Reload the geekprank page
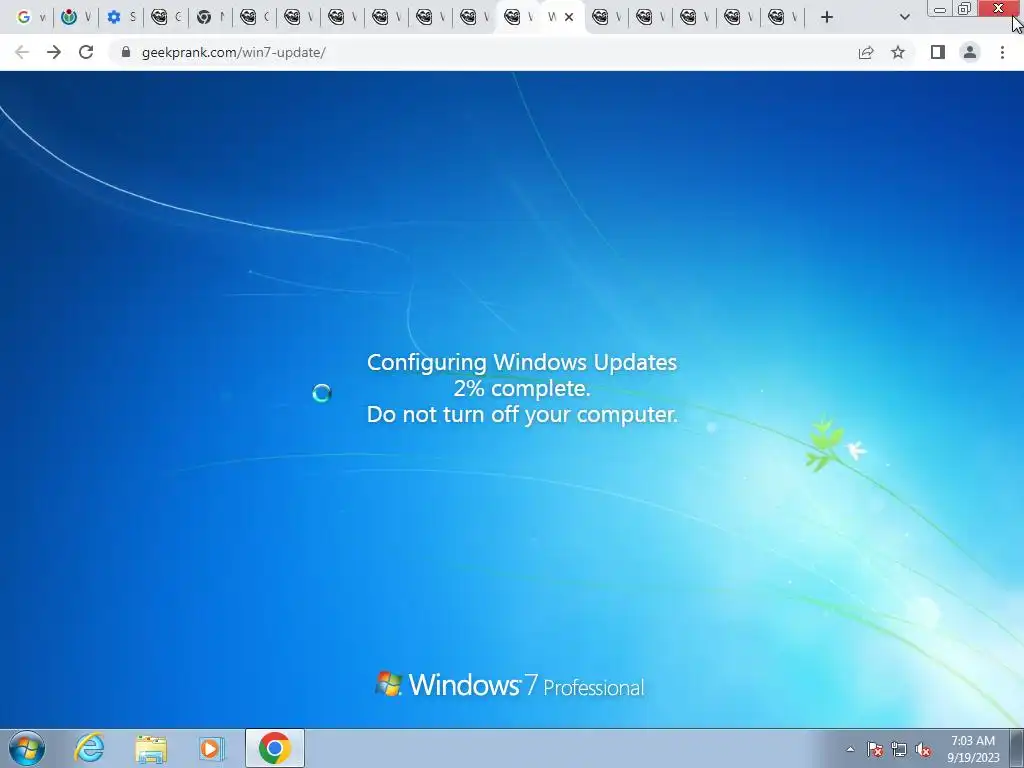The image size is (1024, 768). (x=86, y=52)
